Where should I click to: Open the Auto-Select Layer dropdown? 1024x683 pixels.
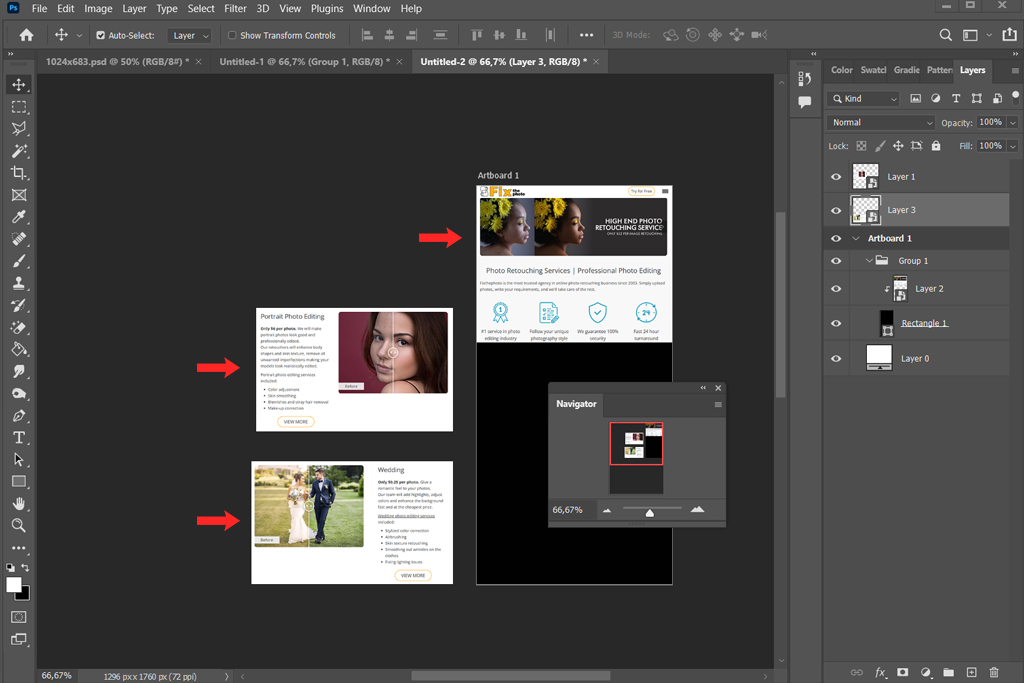tap(189, 35)
